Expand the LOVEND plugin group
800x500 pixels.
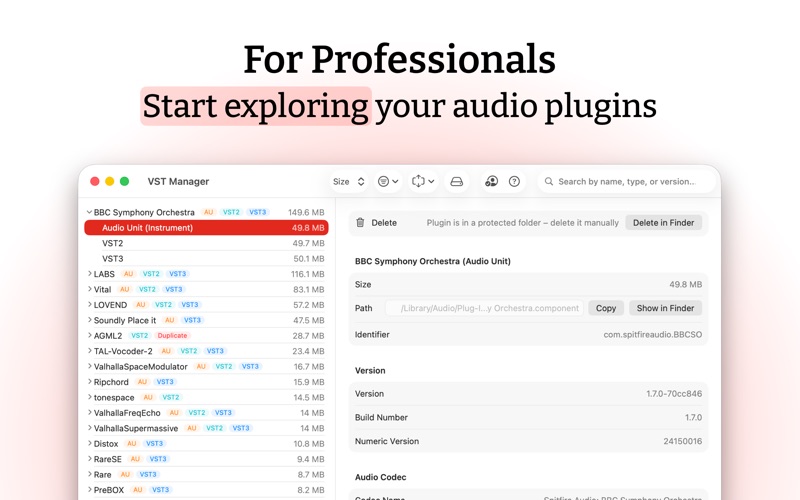(x=89, y=305)
